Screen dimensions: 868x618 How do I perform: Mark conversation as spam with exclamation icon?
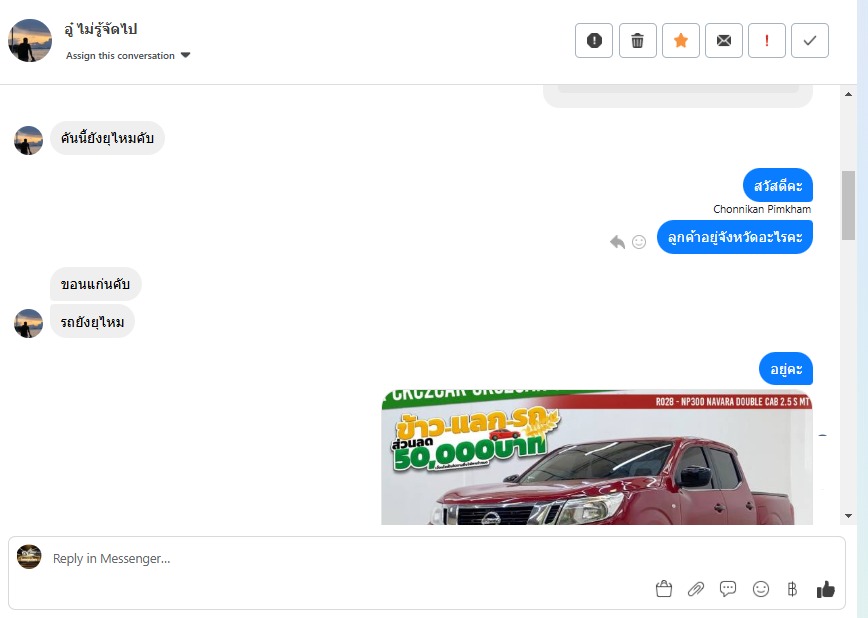[x=593, y=40]
